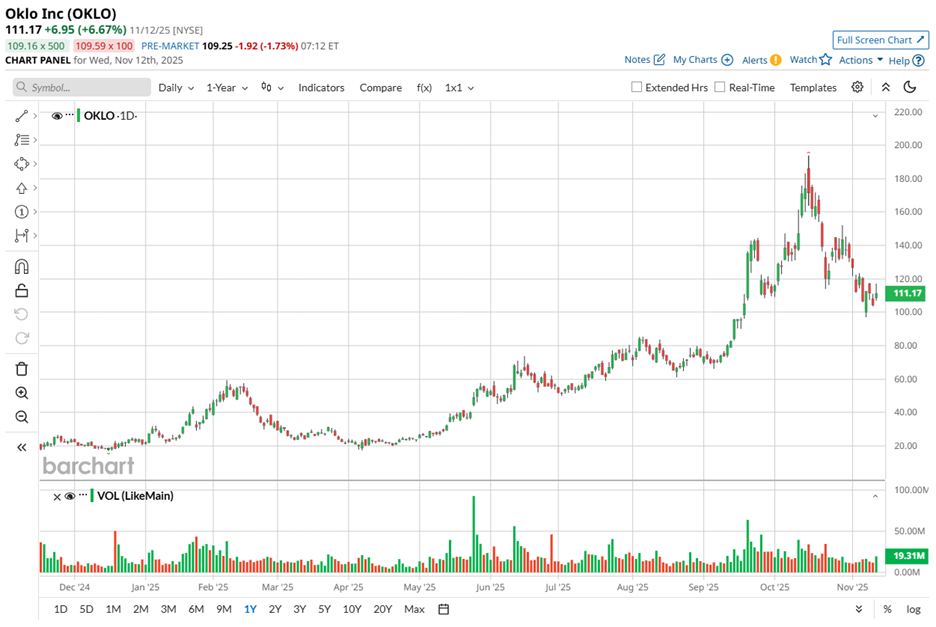Select the text list annotation tool
Image resolution: width=936 pixels, height=627 pixels.
tap(21, 140)
